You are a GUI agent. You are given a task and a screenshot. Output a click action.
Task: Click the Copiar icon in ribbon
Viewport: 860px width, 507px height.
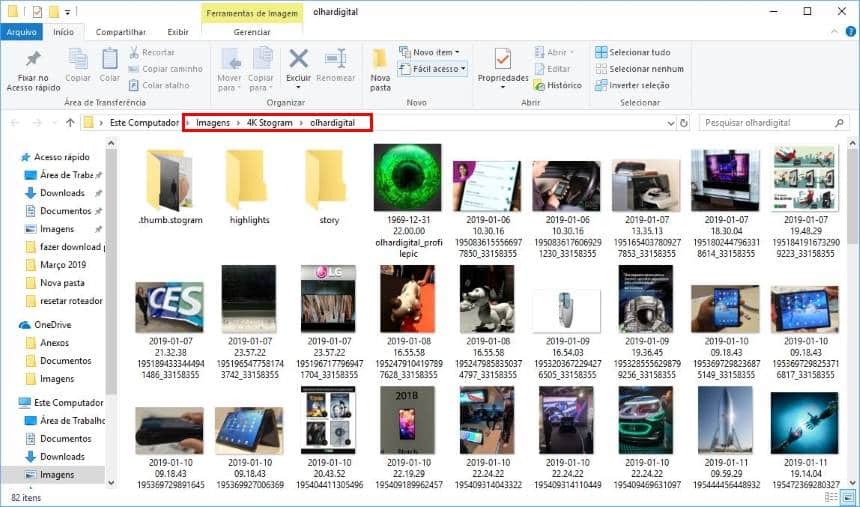point(78,62)
